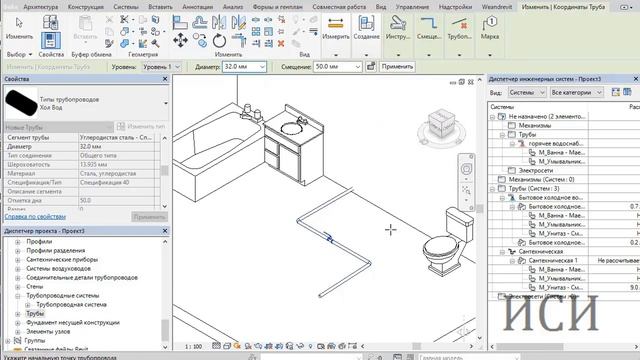The width and height of the screenshot is (640, 360).
Task: Click Применить button in Свойства panel
Action: point(149,217)
